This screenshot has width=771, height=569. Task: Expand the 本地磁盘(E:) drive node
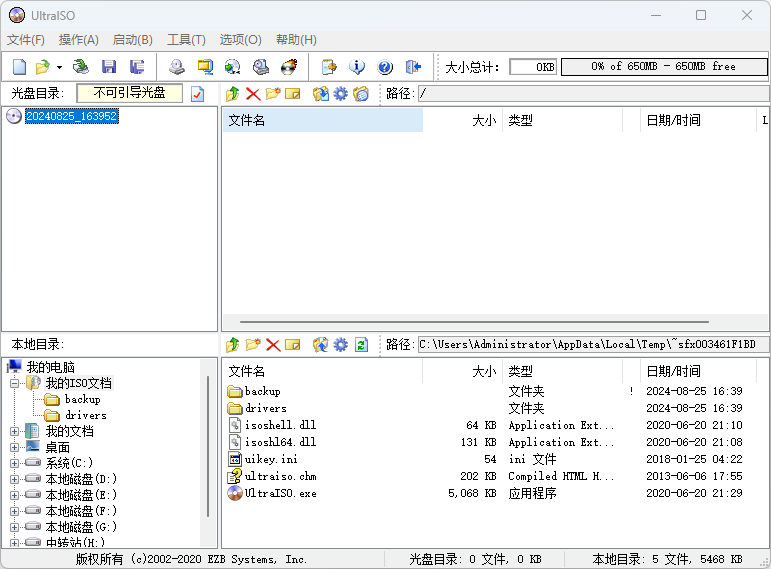tap(15, 495)
